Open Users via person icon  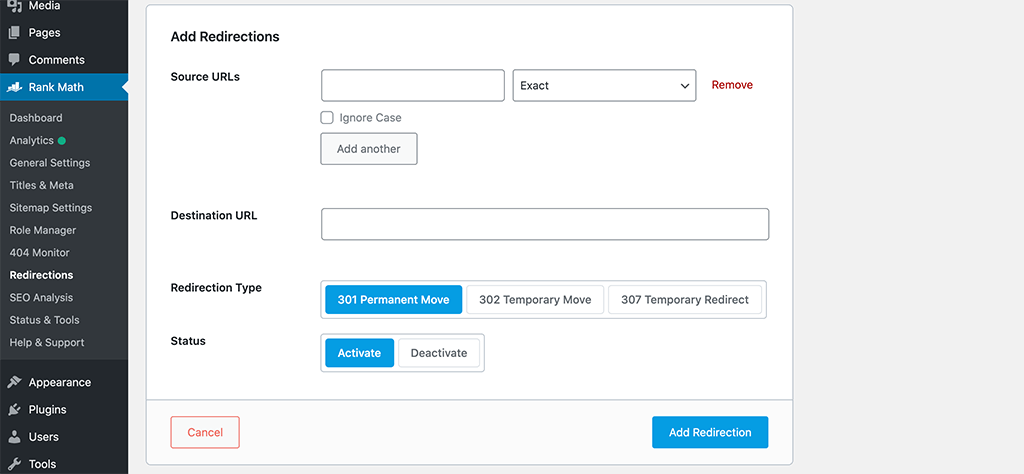point(15,437)
